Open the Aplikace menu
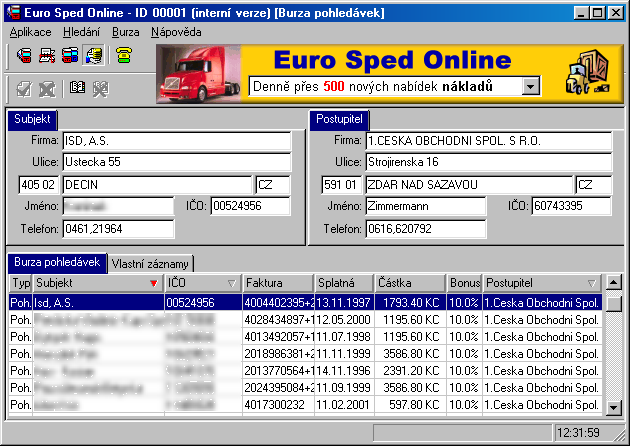The height and width of the screenshot is (446, 630). click(31, 32)
